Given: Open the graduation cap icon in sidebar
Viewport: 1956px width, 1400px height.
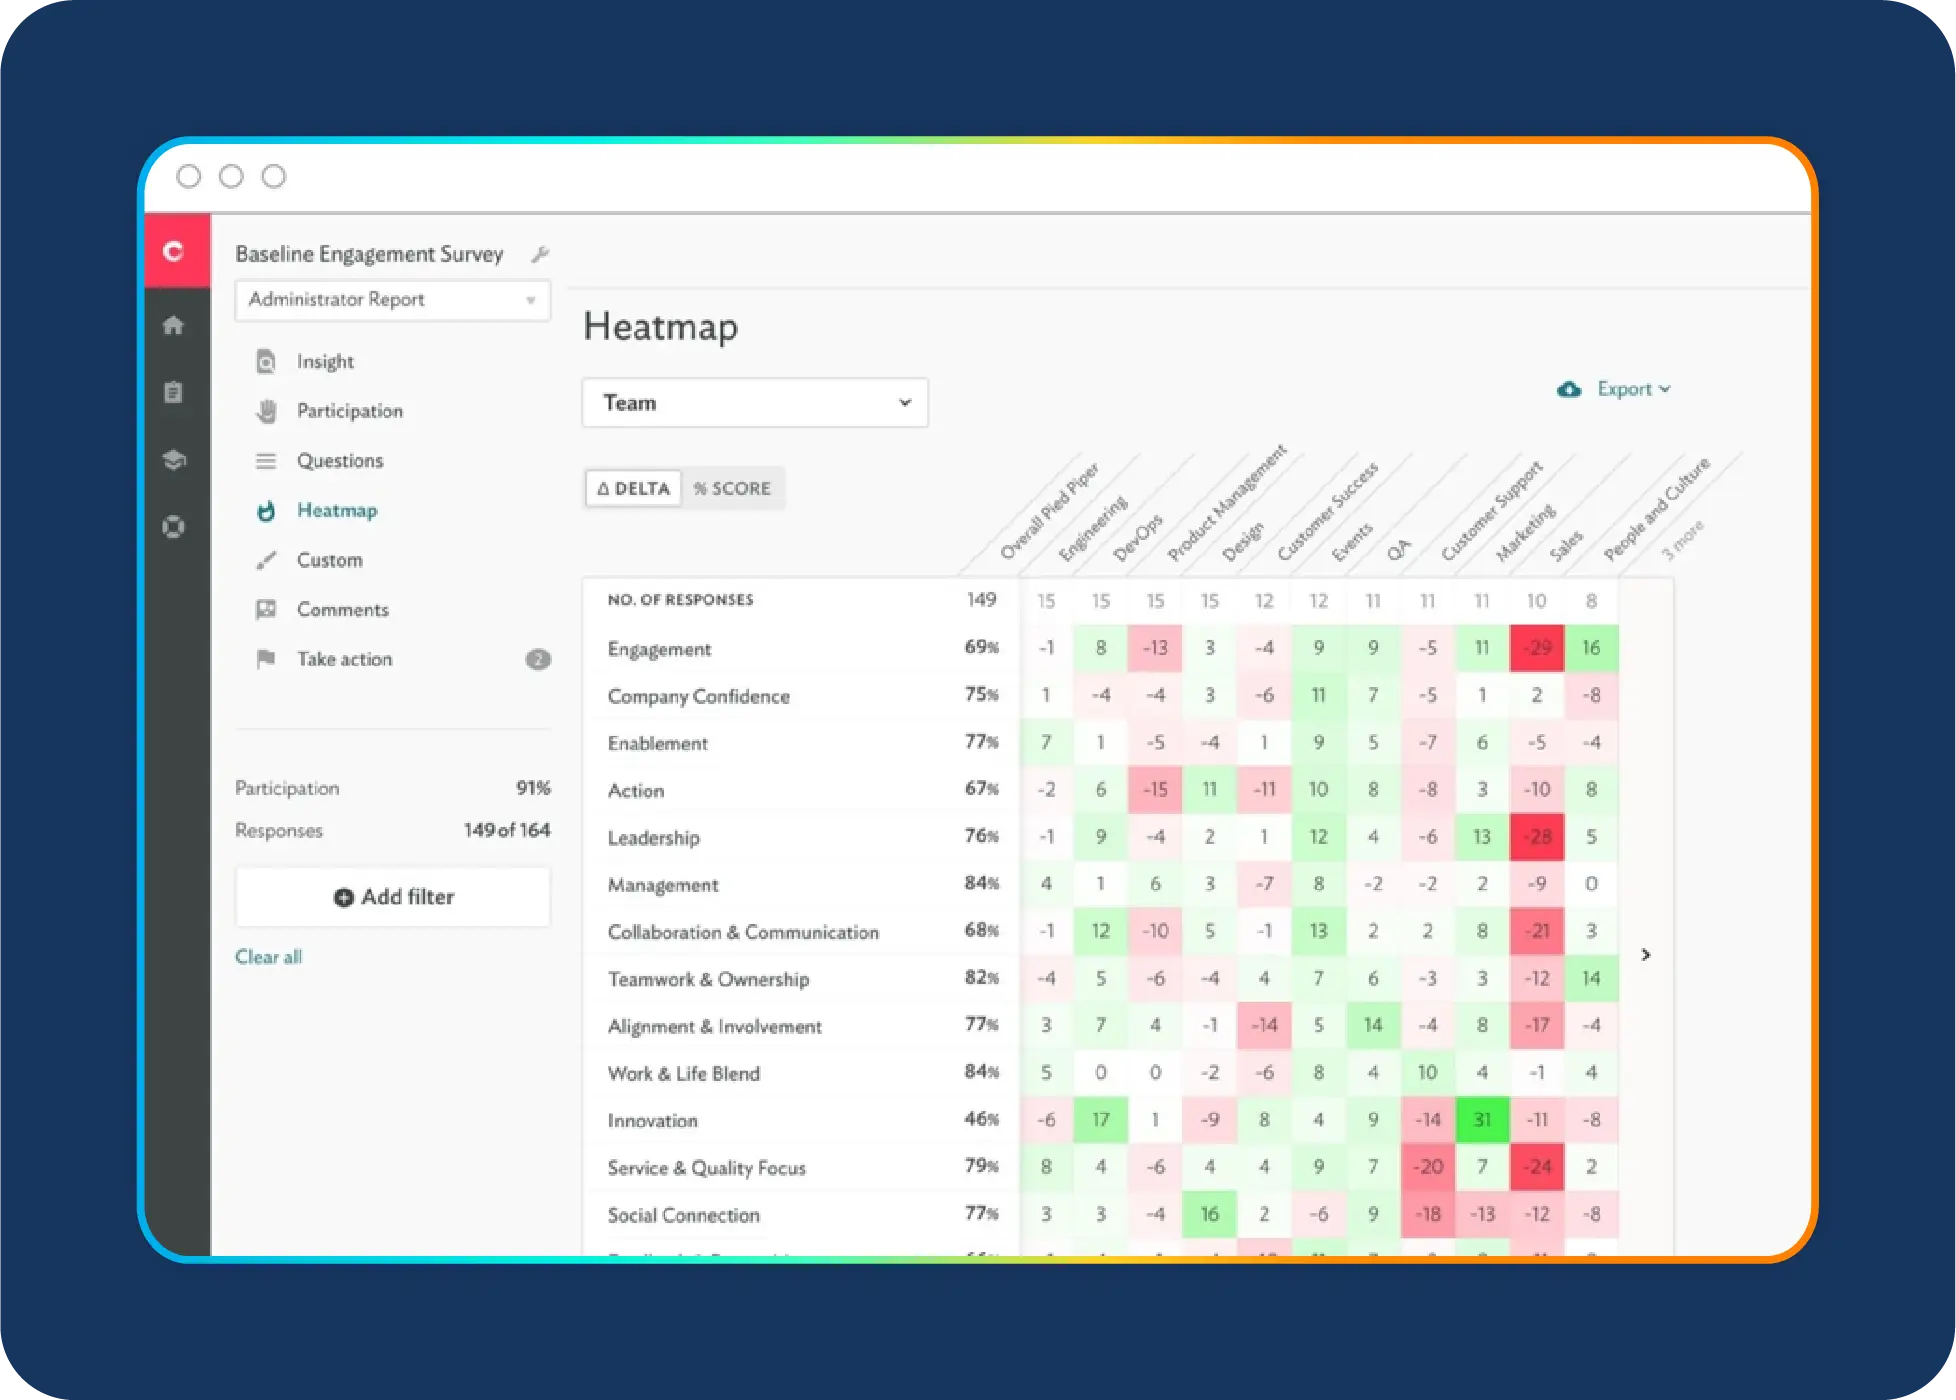Looking at the screenshot, I should click(174, 459).
